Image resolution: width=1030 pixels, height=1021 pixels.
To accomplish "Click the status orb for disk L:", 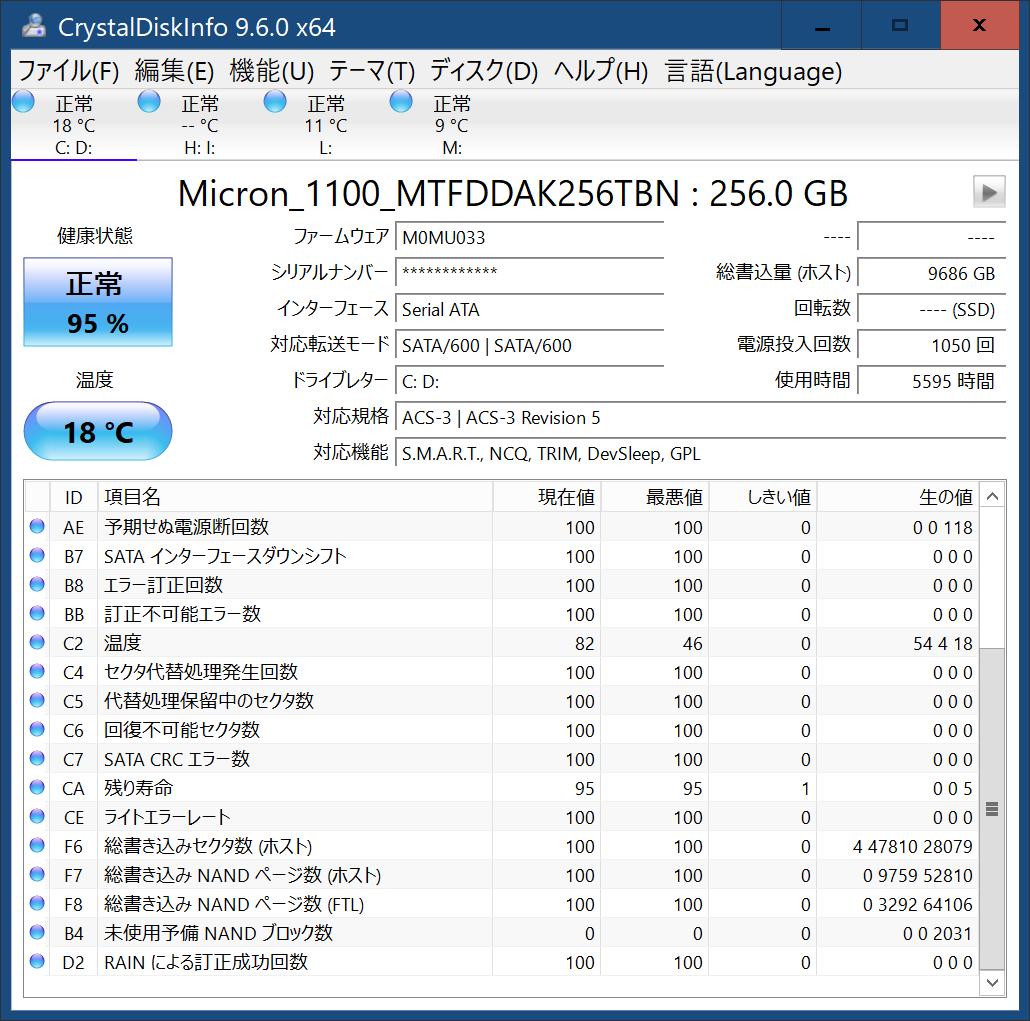I will [x=275, y=102].
